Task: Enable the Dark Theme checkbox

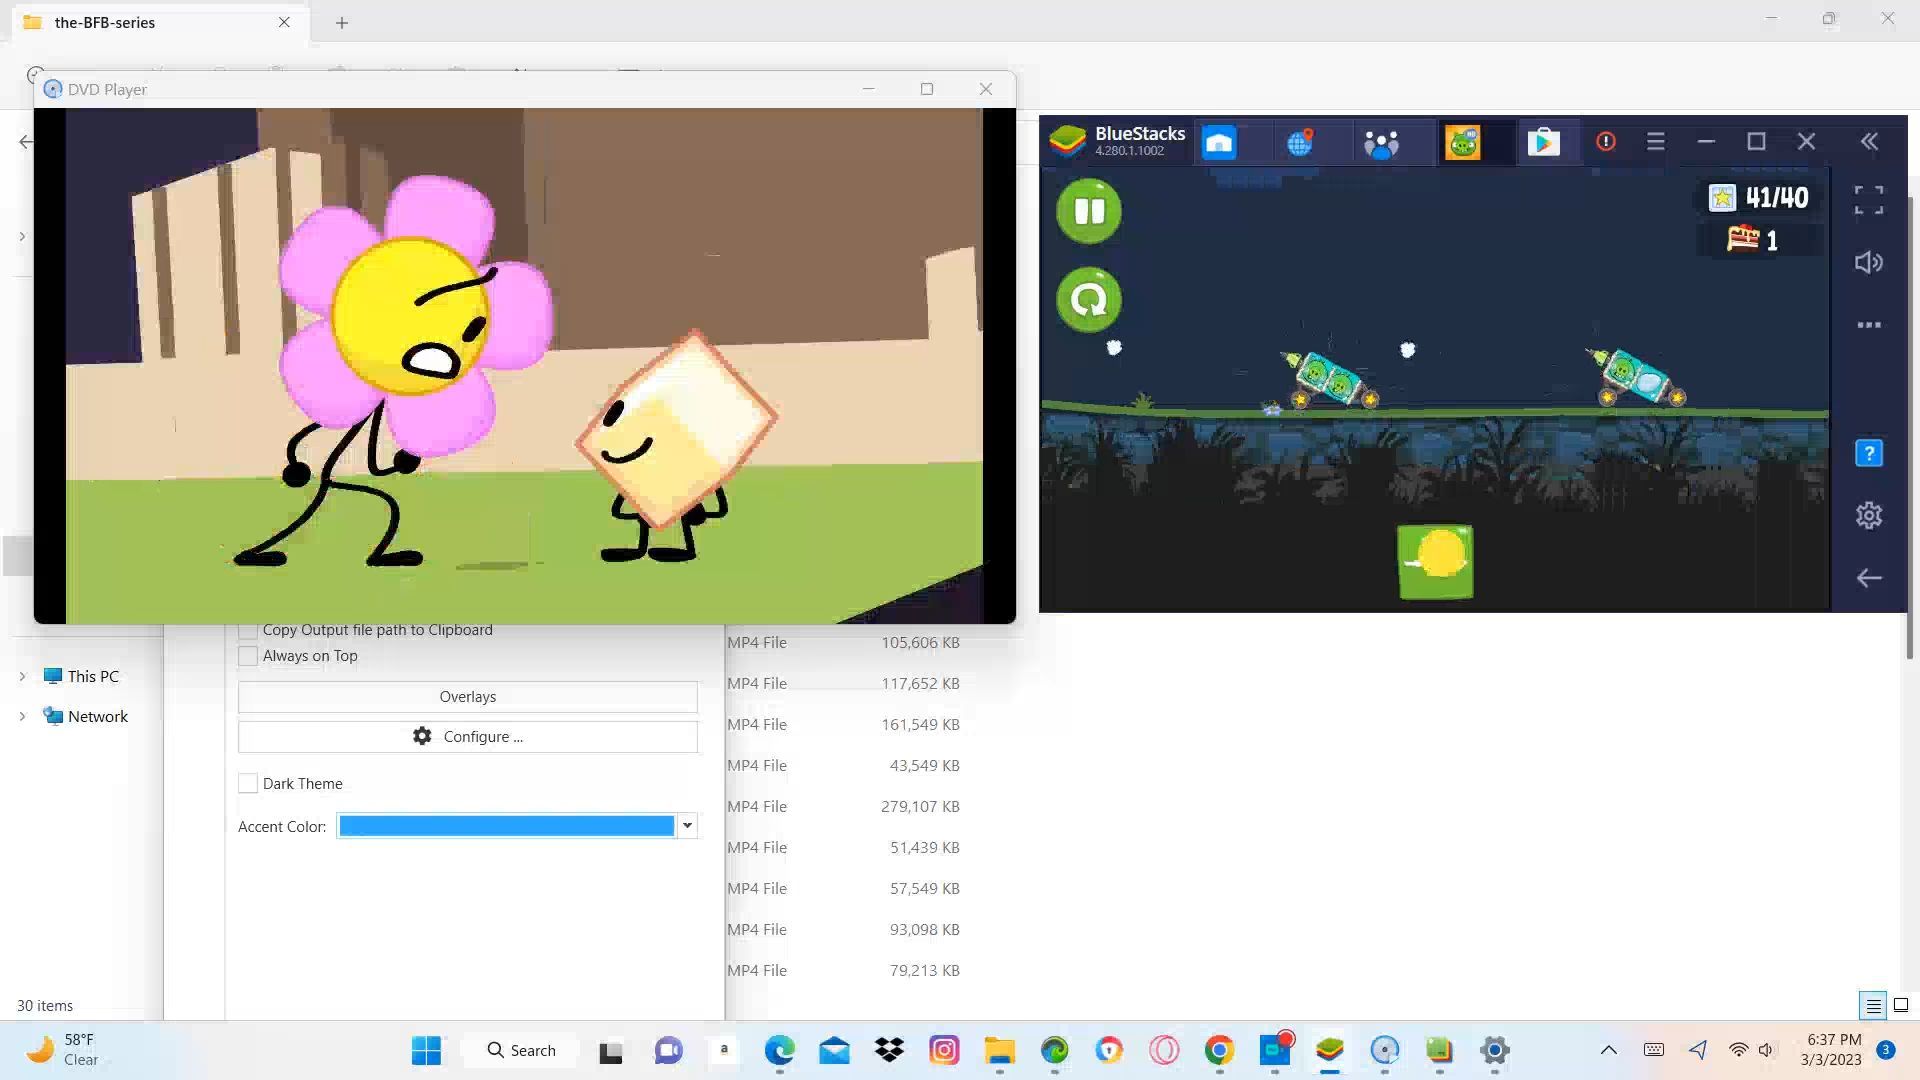Action: click(248, 784)
